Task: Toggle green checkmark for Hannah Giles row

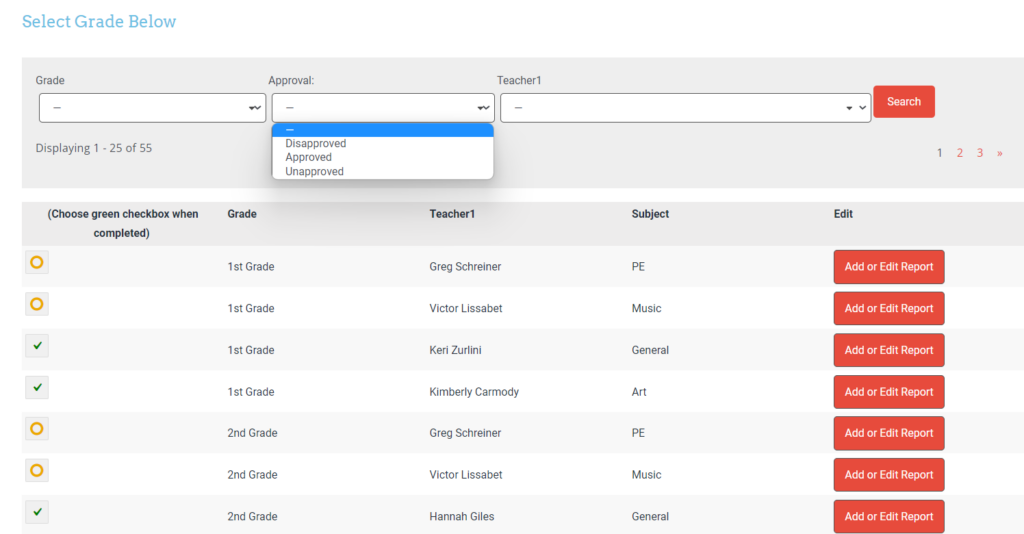Action: (x=37, y=512)
